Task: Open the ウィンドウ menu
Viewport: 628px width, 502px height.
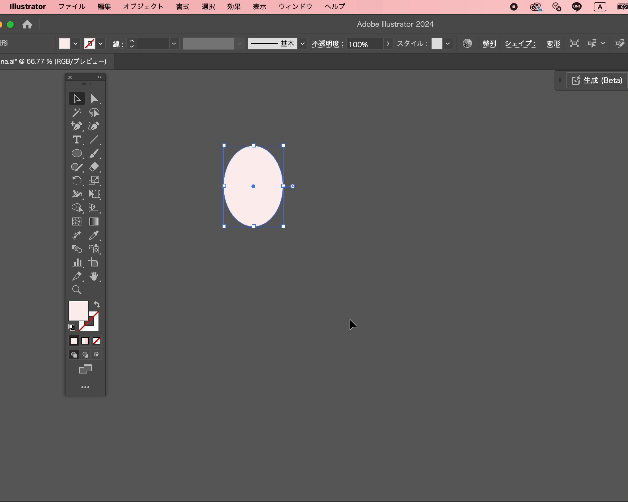Action: coord(295,6)
